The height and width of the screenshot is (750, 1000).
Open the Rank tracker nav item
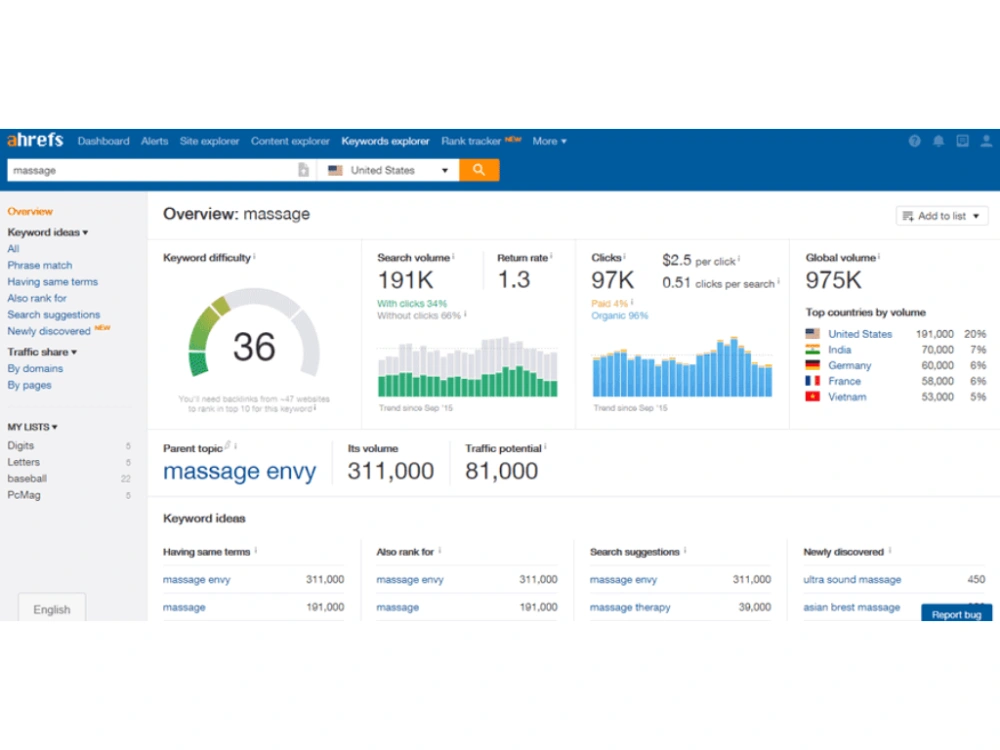[x=471, y=141]
